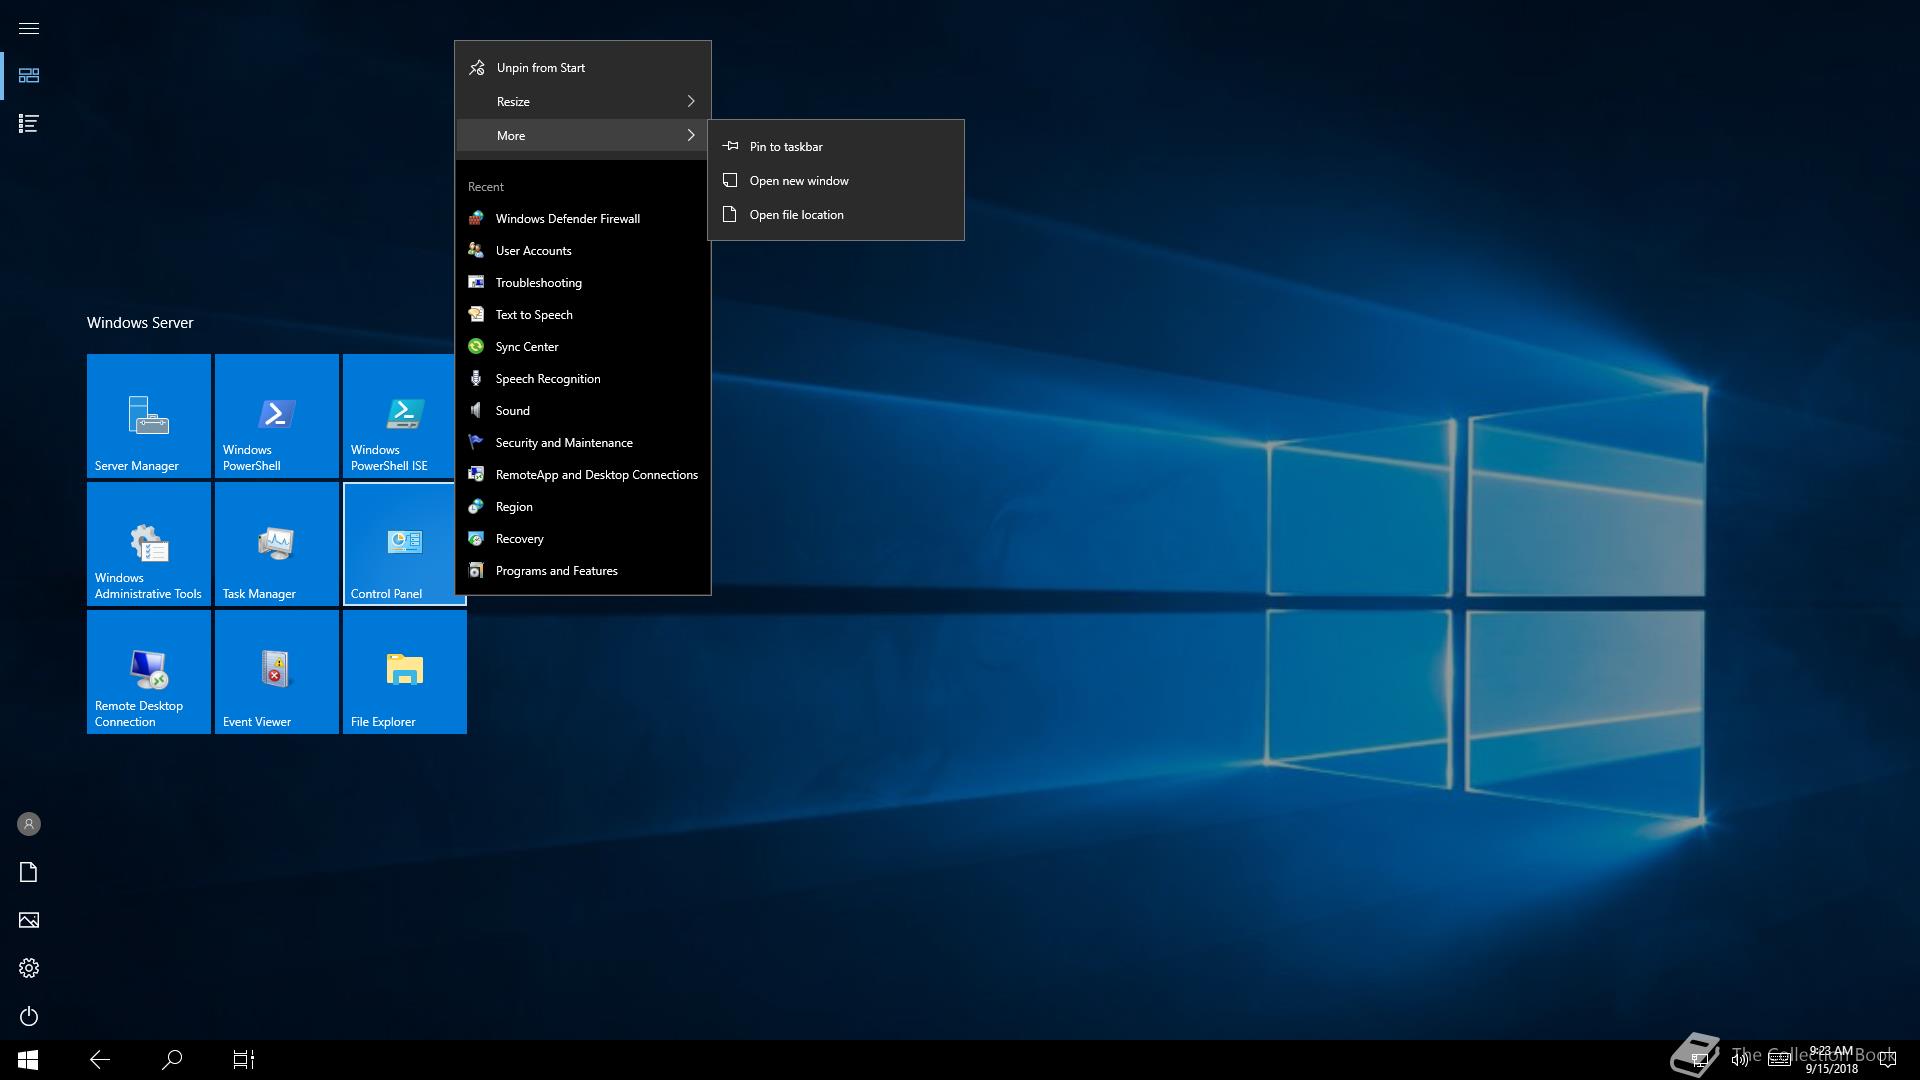Open Security and Maintenance recent item

(x=583, y=443)
